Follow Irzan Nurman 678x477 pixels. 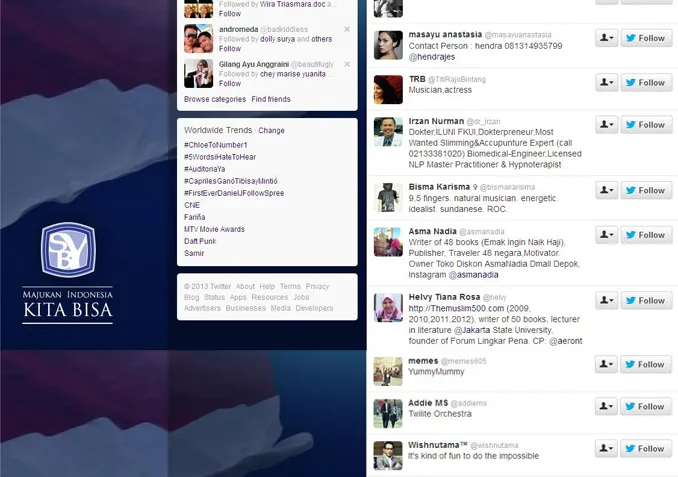(646, 125)
